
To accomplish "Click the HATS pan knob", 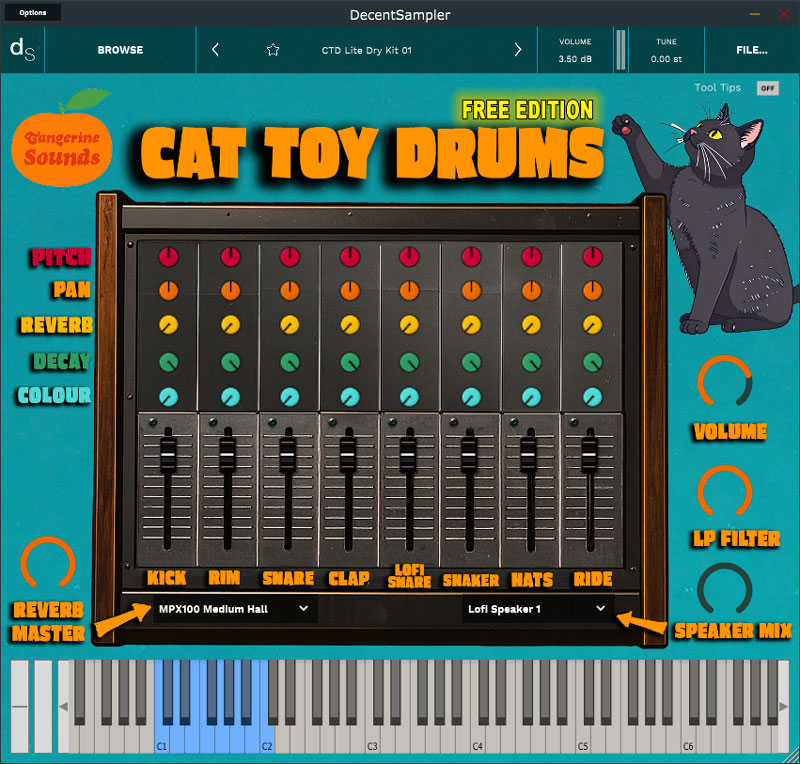I will click(531, 290).
